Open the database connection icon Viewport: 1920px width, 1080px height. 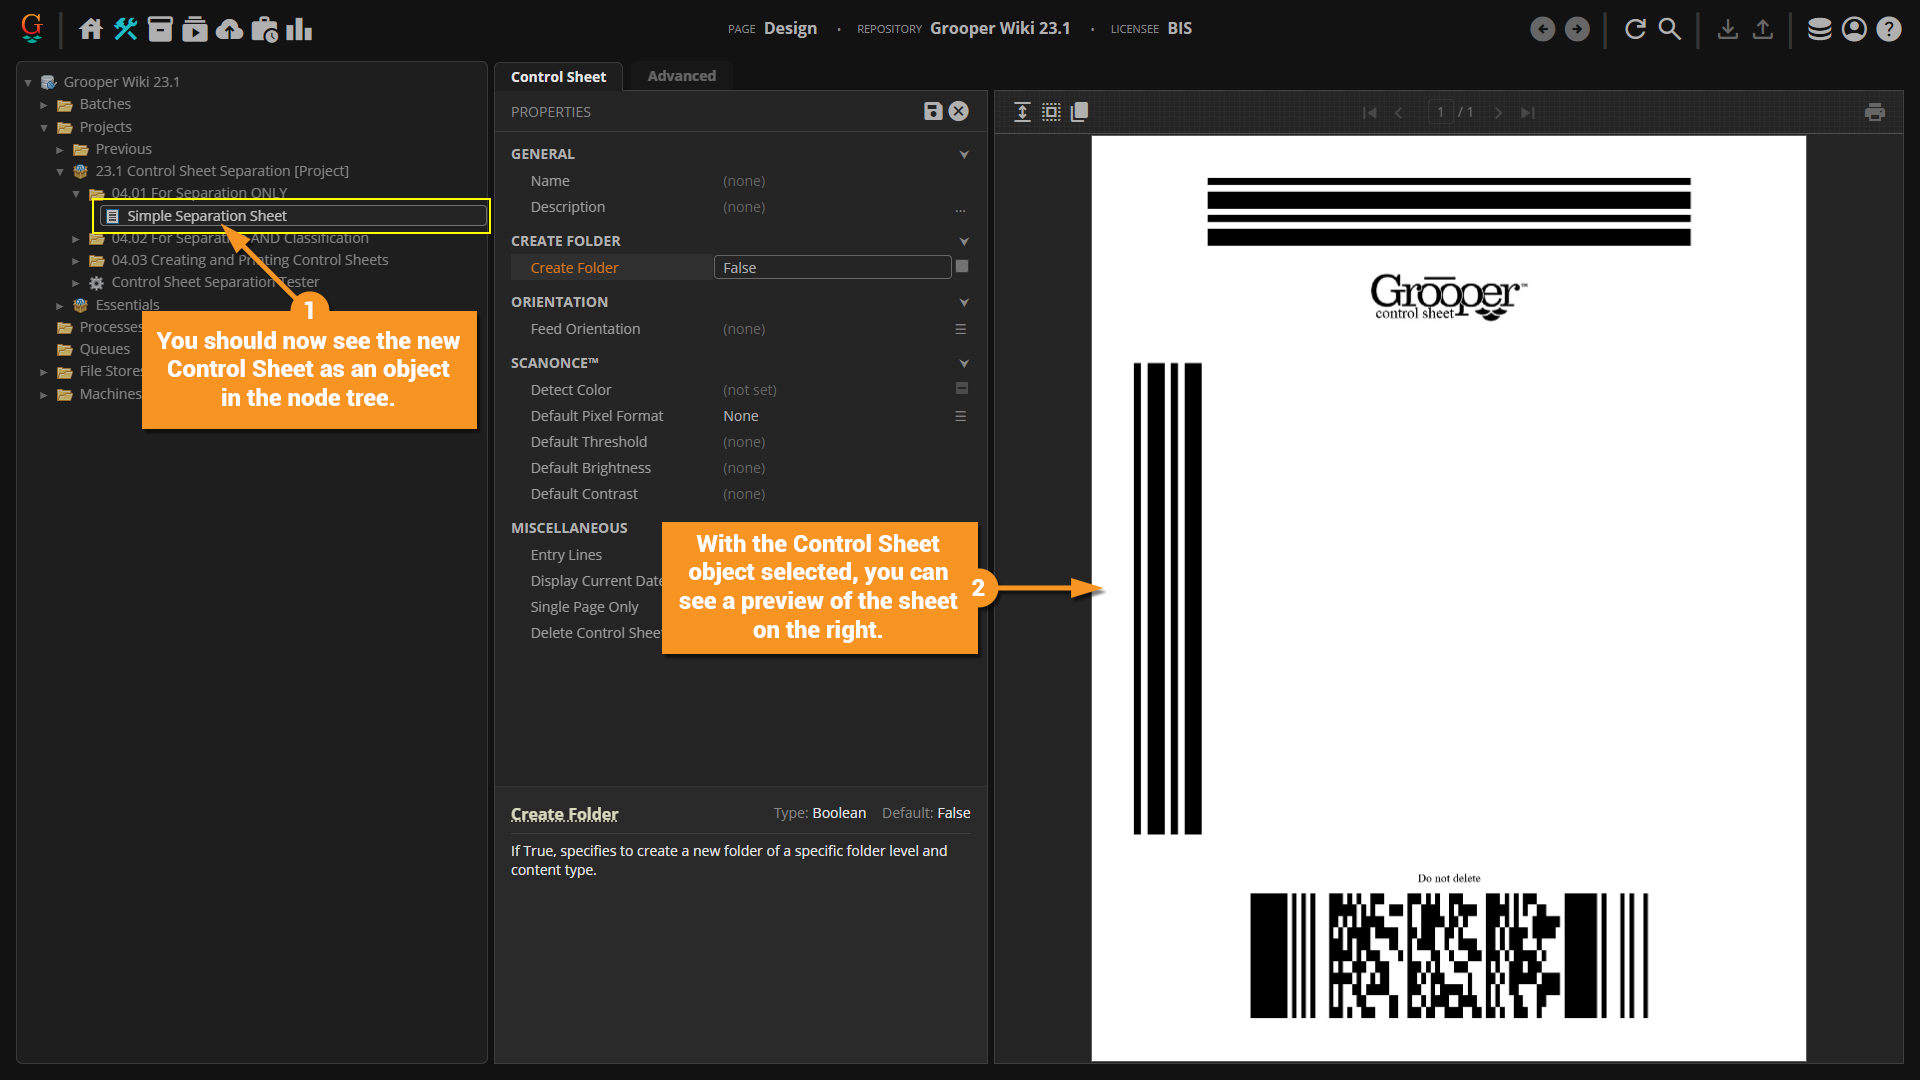pyautogui.click(x=1819, y=29)
